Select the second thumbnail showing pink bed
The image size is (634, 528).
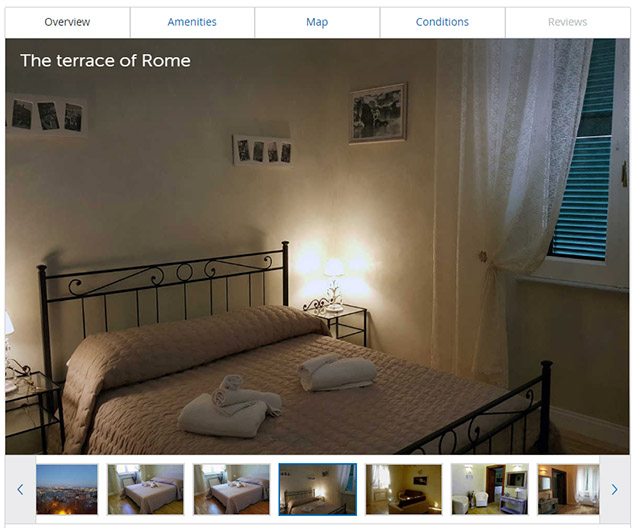click(x=146, y=489)
